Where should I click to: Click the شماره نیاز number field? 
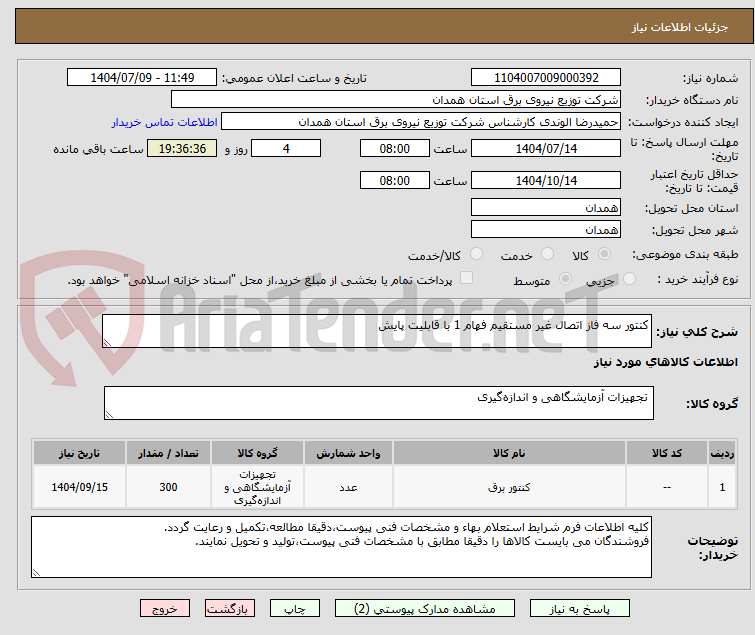pos(546,78)
